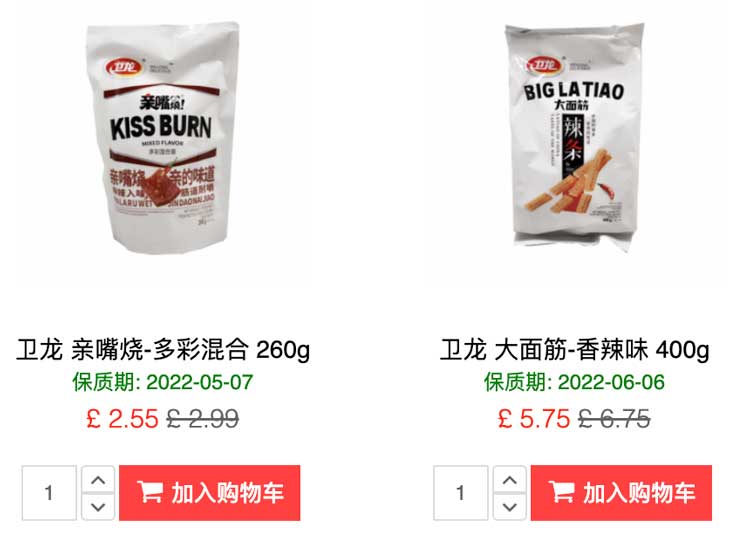Focus the quantity field for 亲嘴烧 product
The image size is (750, 537).
point(49,493)
